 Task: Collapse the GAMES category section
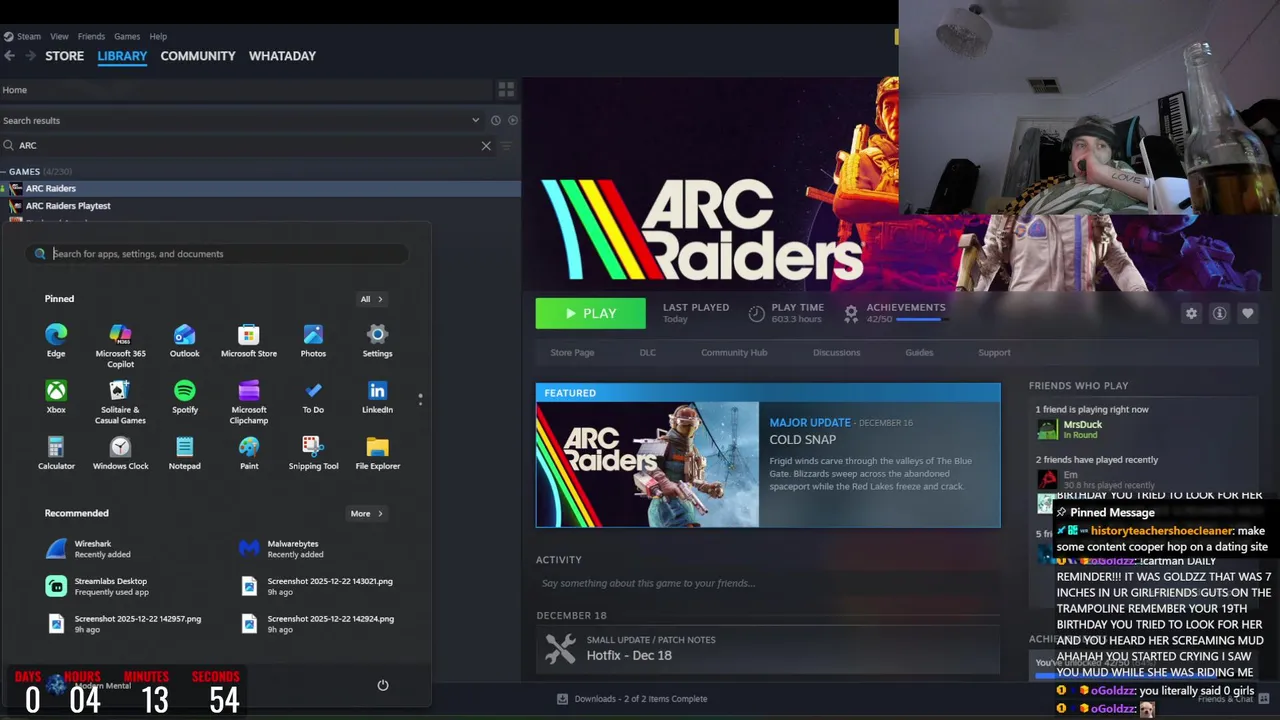point(5,171)
